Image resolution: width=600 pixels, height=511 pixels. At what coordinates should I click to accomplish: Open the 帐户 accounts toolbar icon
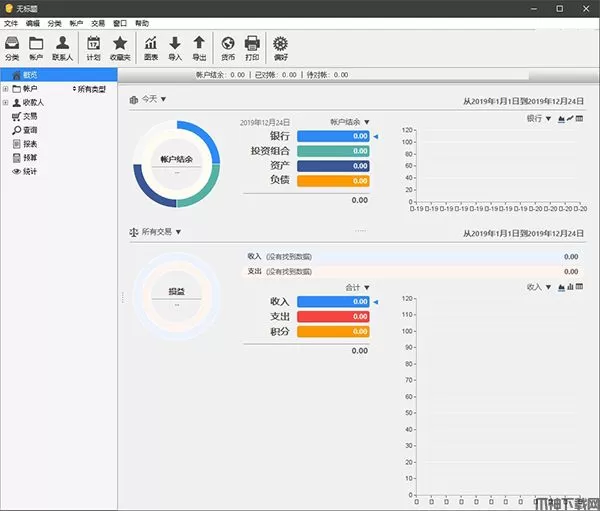(36, 48)
